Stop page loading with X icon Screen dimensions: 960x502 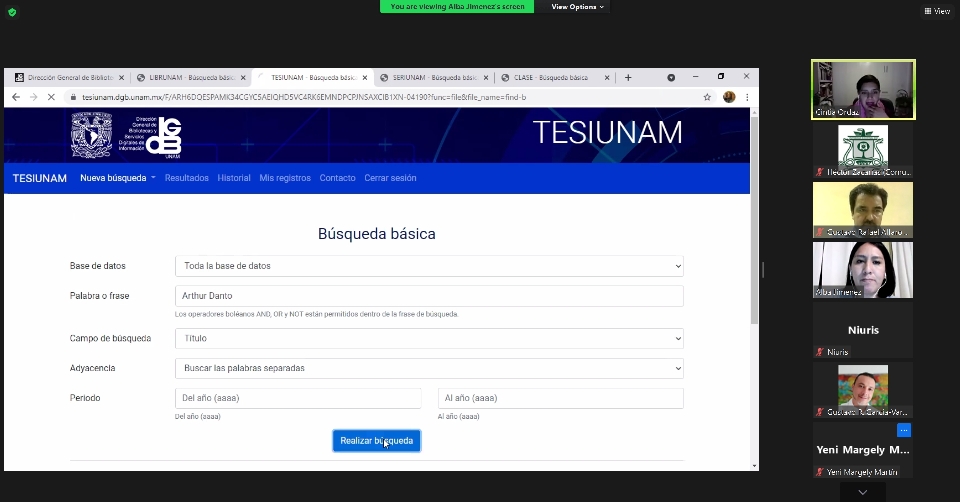[x=51, y=97]
